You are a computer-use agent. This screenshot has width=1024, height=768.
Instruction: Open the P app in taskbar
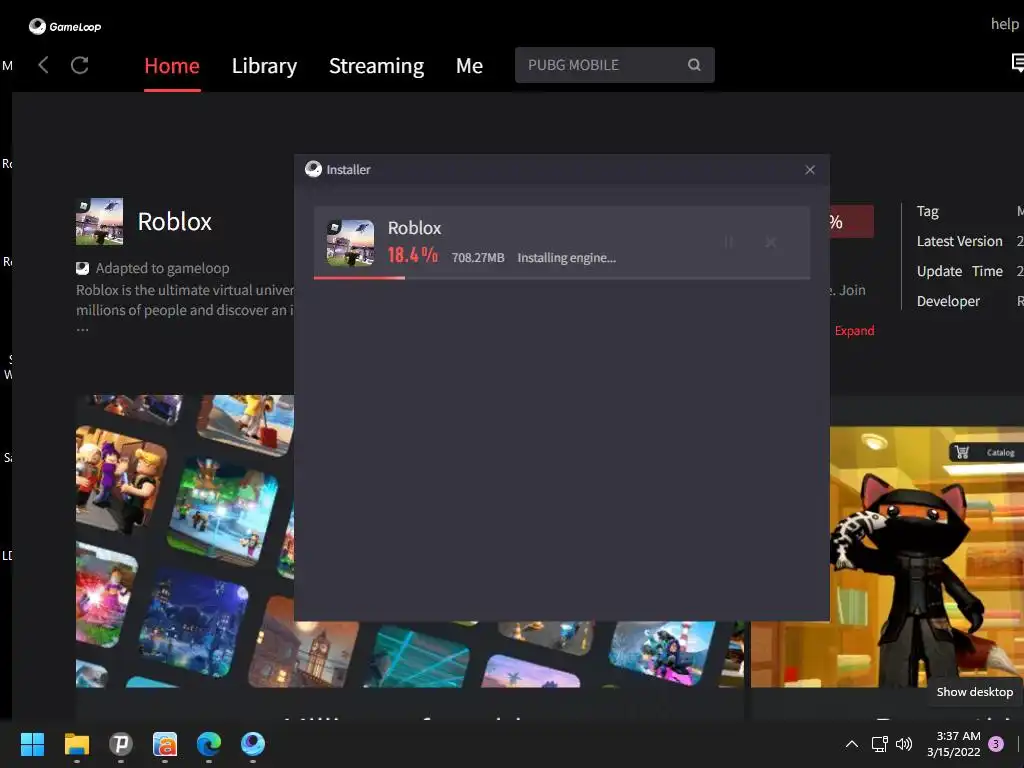point(121,744)
